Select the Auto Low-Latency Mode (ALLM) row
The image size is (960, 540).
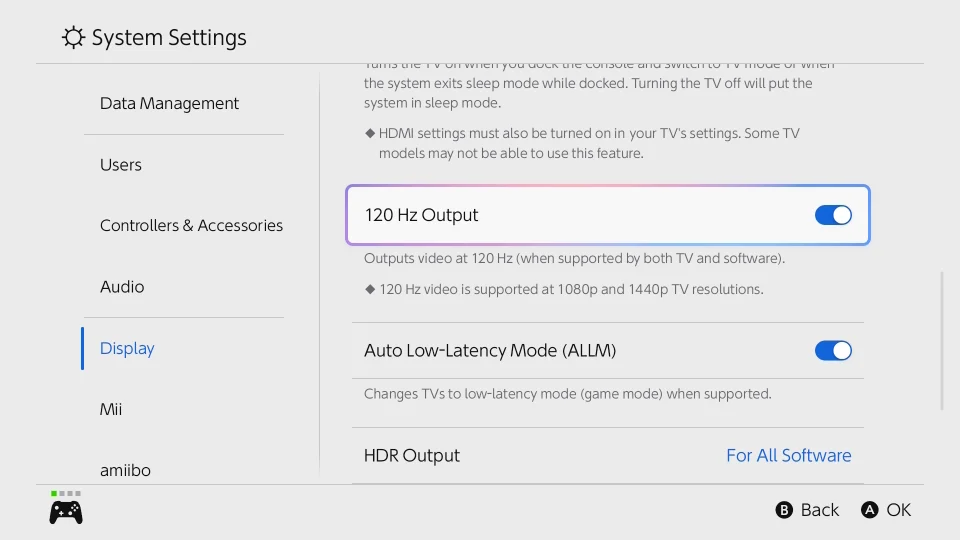(490, 350)
